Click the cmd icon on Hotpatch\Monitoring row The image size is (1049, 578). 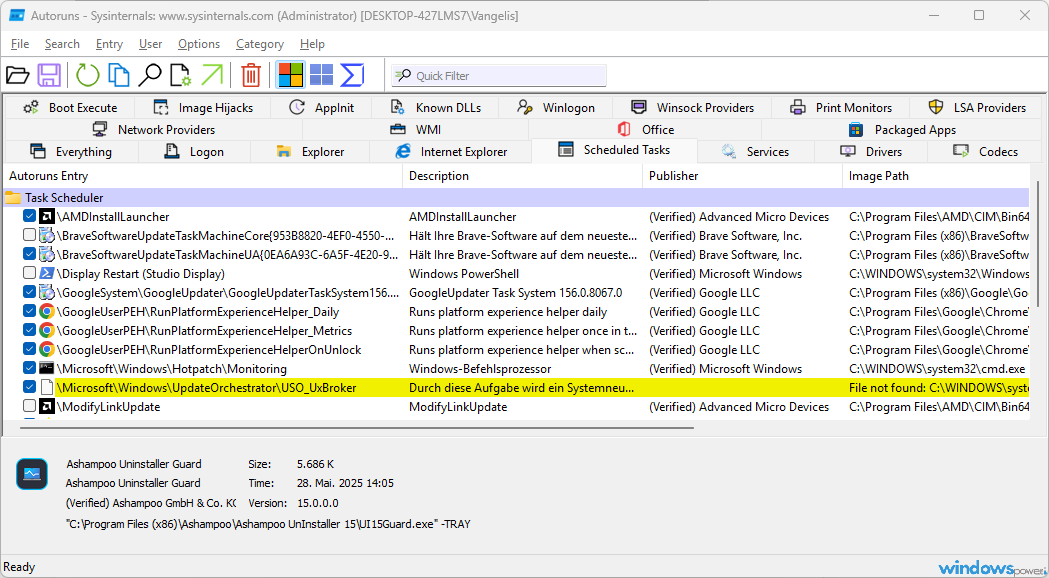(x=47, y=369)
